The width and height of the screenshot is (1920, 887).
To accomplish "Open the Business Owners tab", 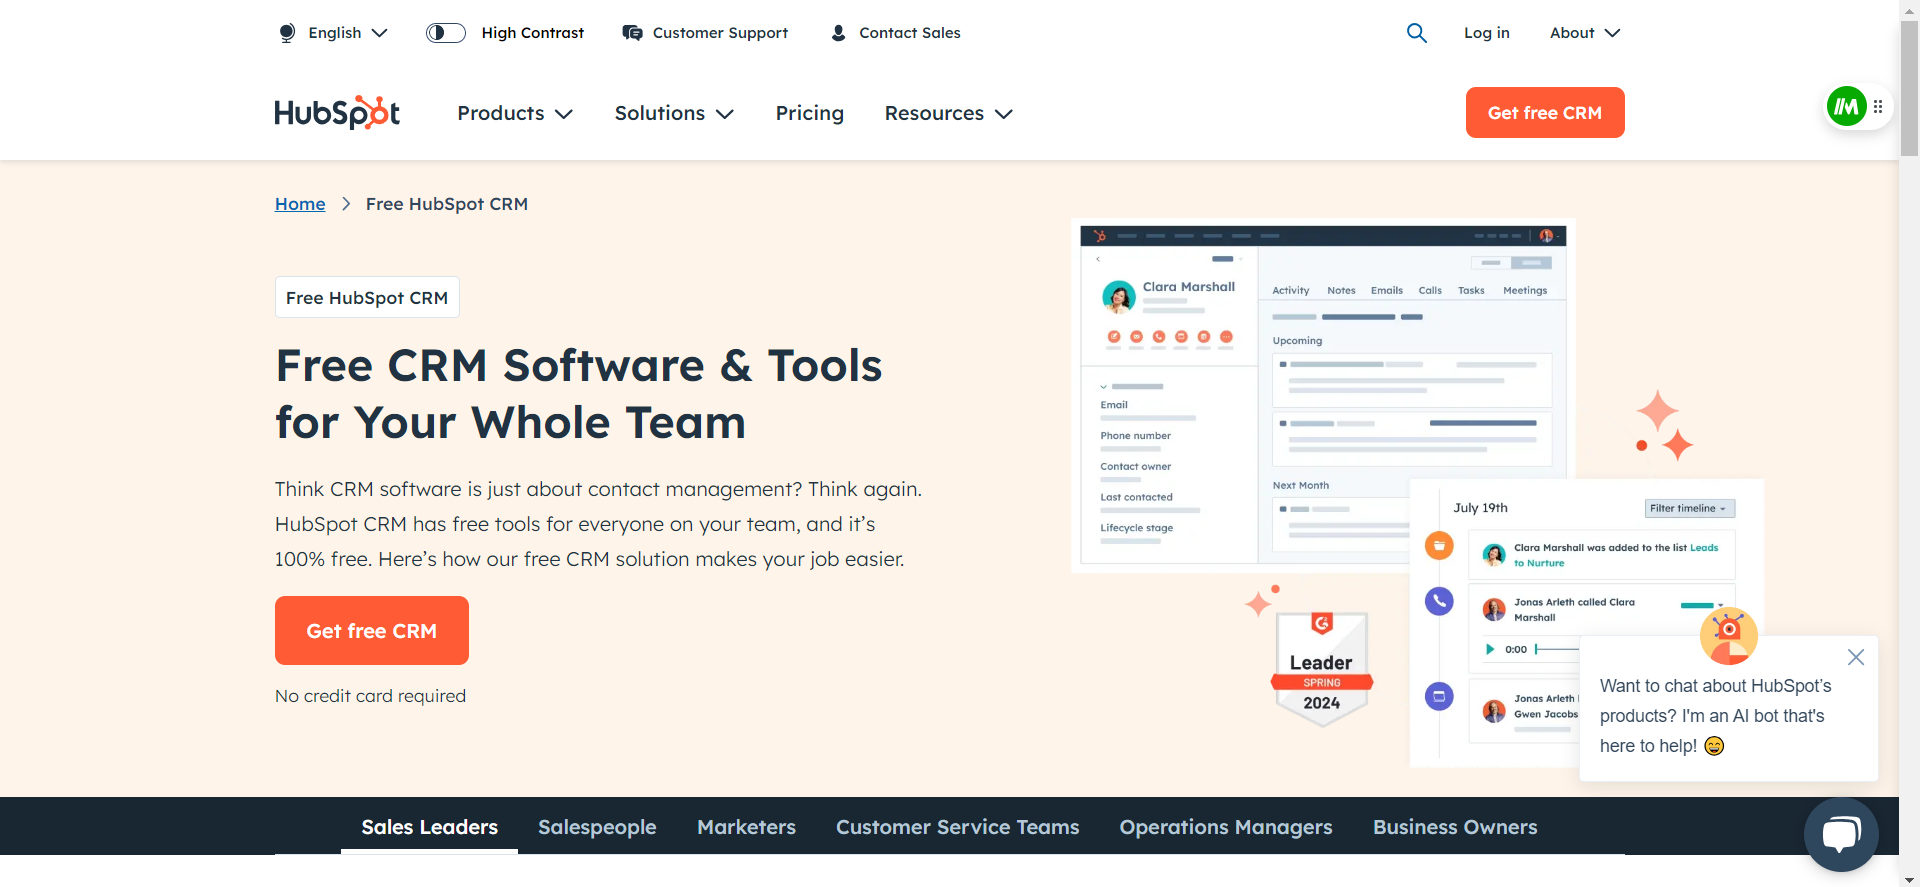I will tap(1455, 827).
